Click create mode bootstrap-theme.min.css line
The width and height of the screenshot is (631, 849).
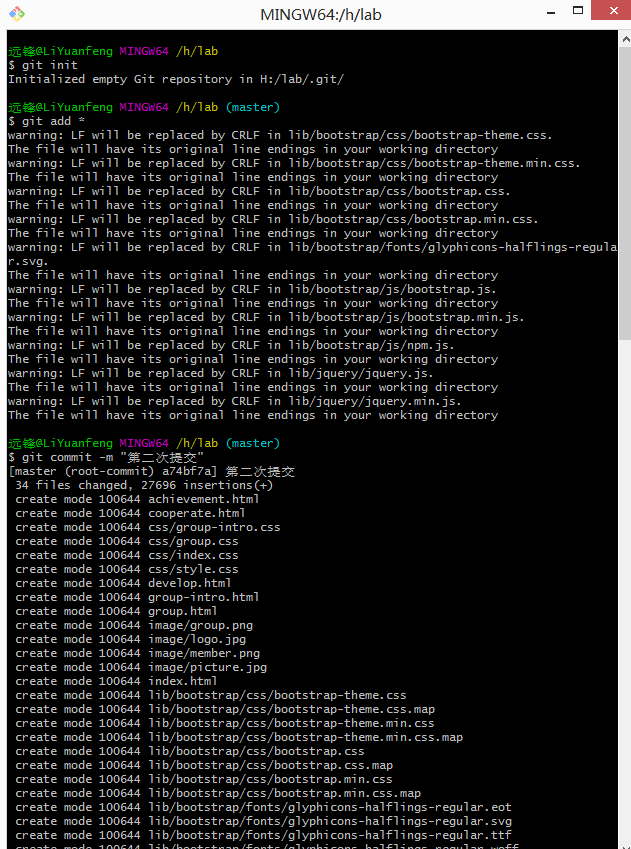click(x=225, y=723)
